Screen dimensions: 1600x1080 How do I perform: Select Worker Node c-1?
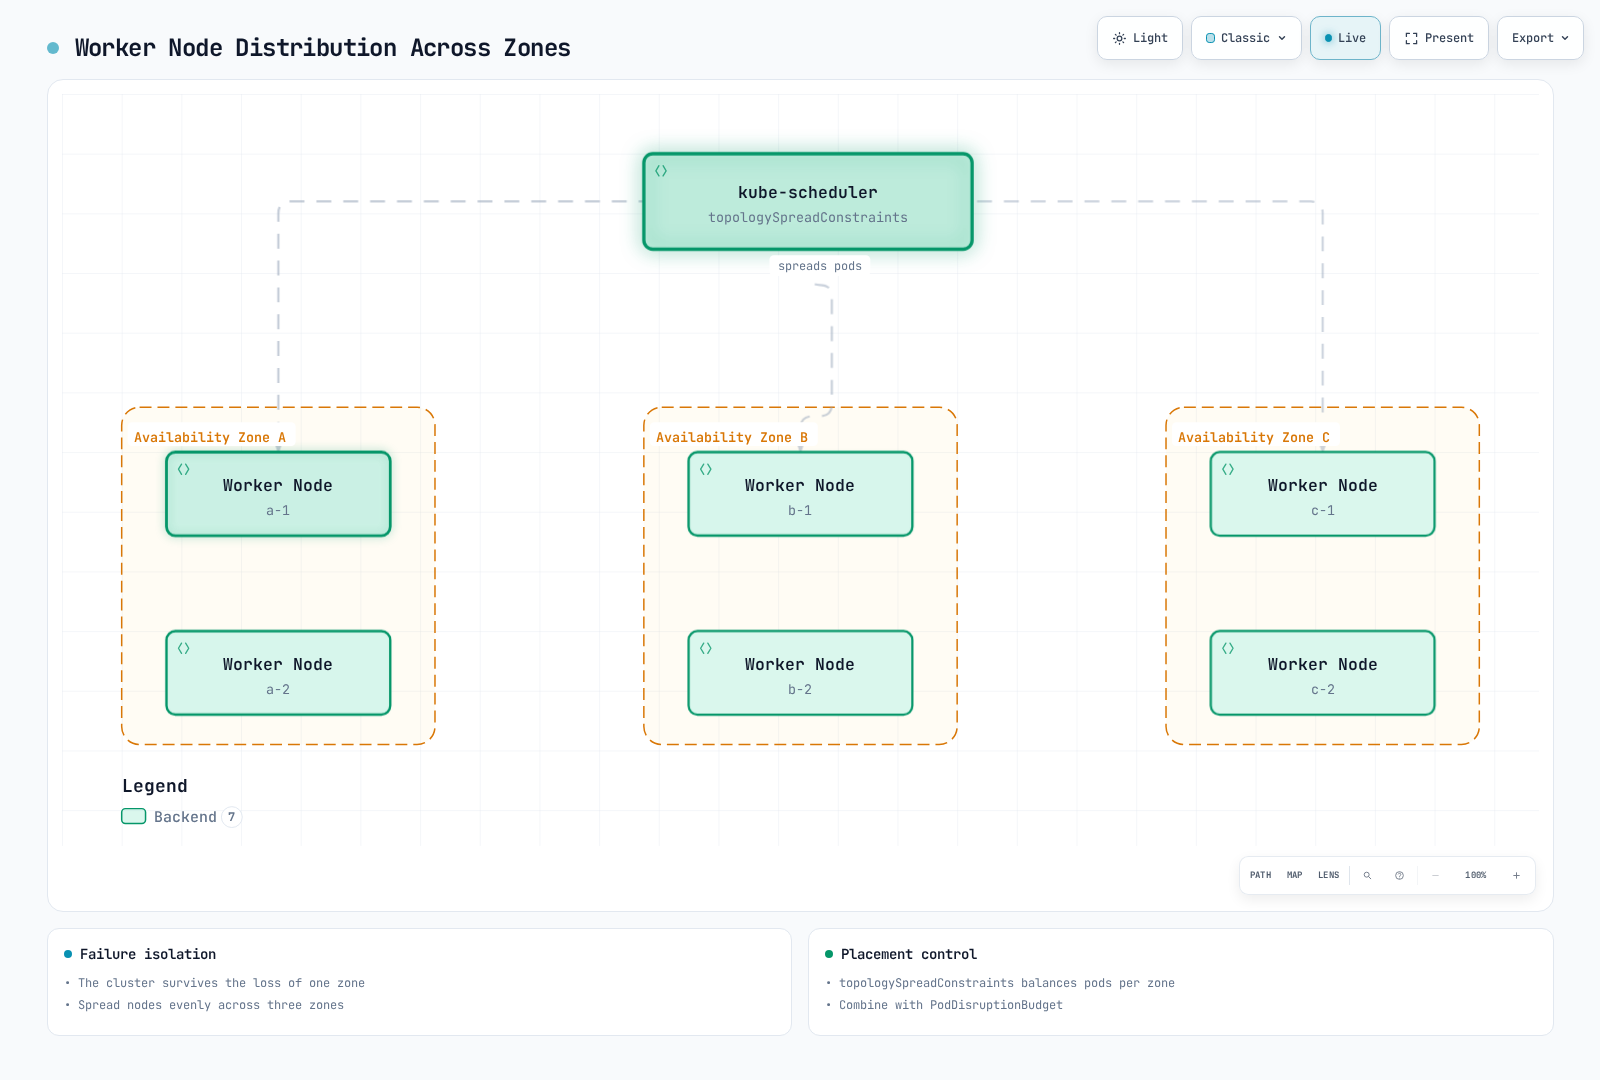pyautogui.click(x=1322, y=494)
